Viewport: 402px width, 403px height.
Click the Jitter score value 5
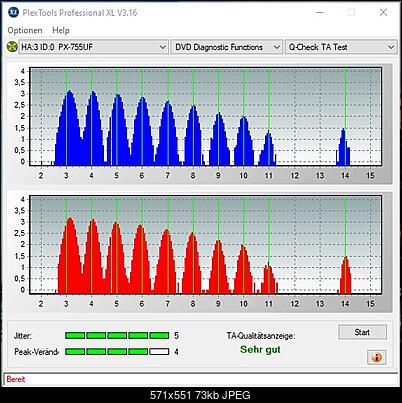point(176,335)
